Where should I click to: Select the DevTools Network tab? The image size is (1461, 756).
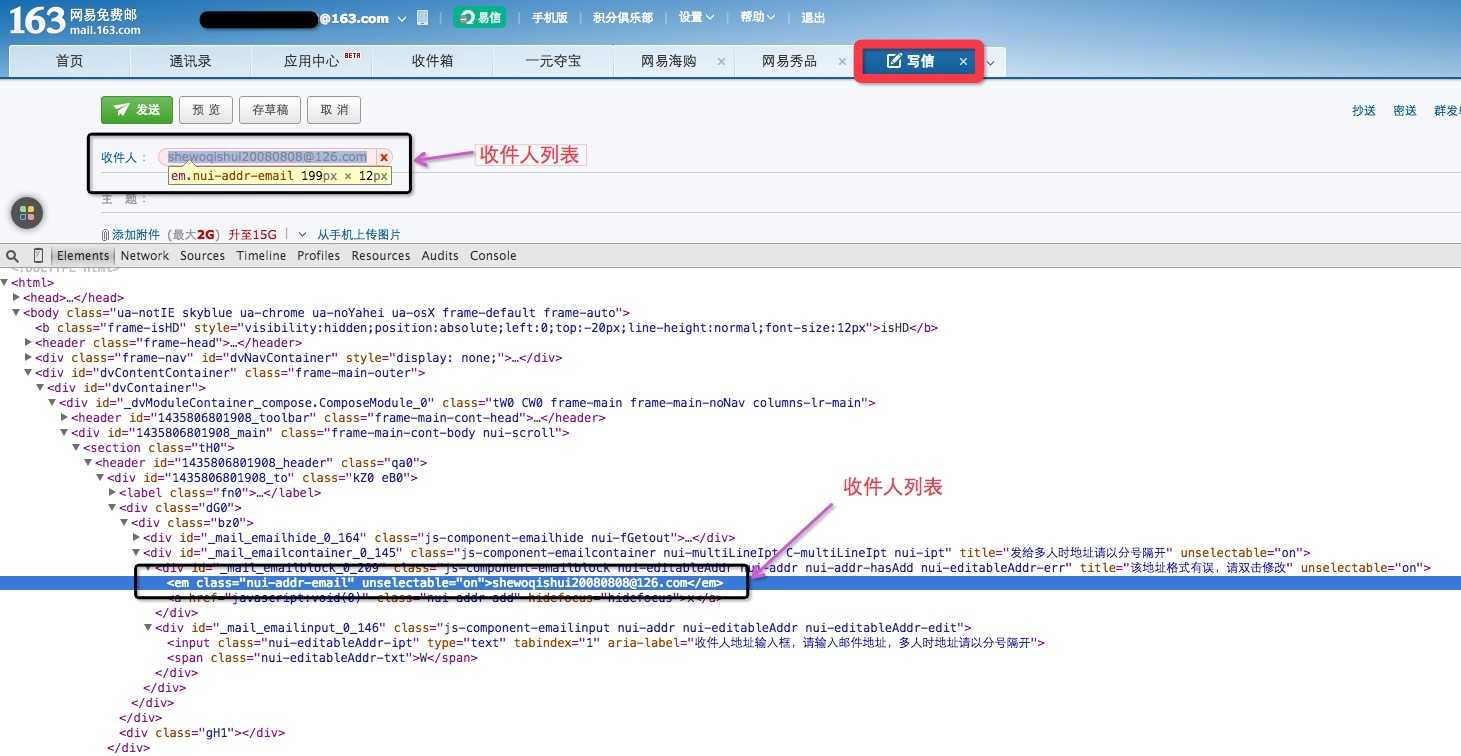145,256
